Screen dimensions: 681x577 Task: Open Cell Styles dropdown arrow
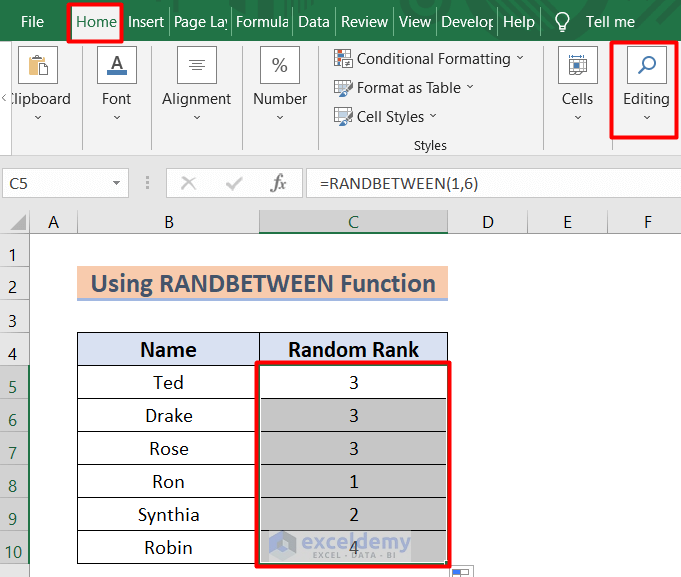point(433,116)
